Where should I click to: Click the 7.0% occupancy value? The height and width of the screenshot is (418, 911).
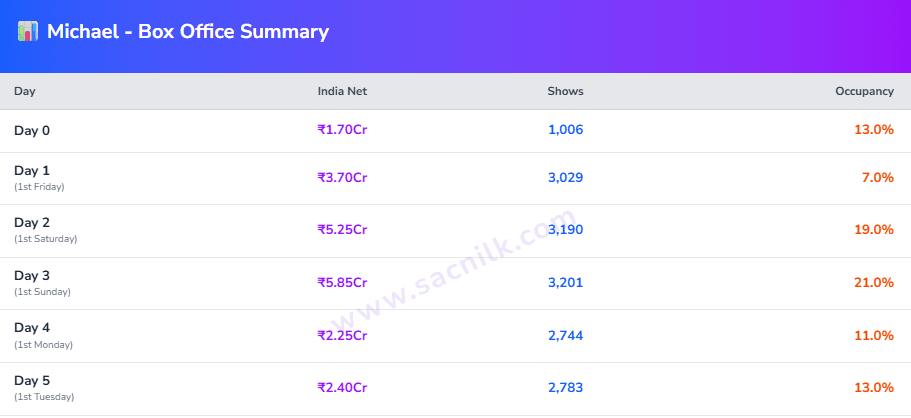(877, 177)
